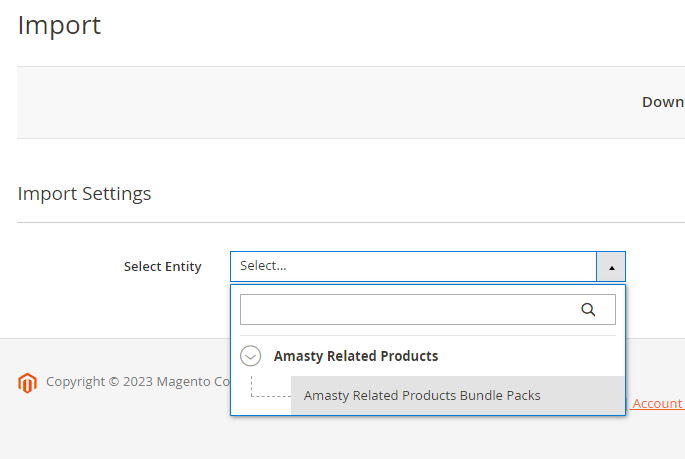
Task: Collapse Amasty Related Products via circle chevron
Action: 250,356
